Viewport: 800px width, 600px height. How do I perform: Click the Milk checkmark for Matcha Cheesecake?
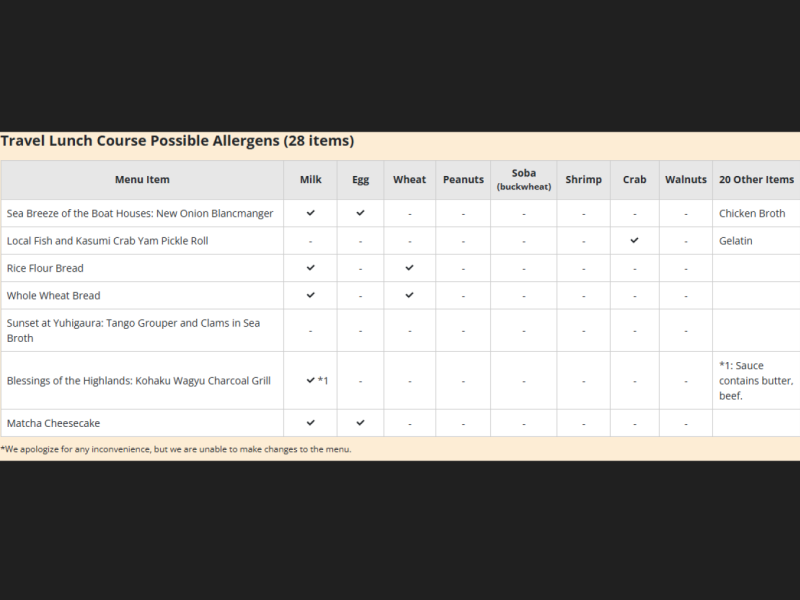[310, 422]
